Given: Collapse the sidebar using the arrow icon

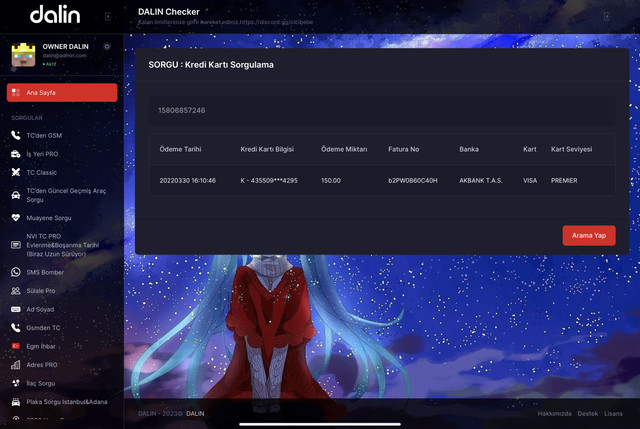Looking at the screenshot, I should (107, 17).
